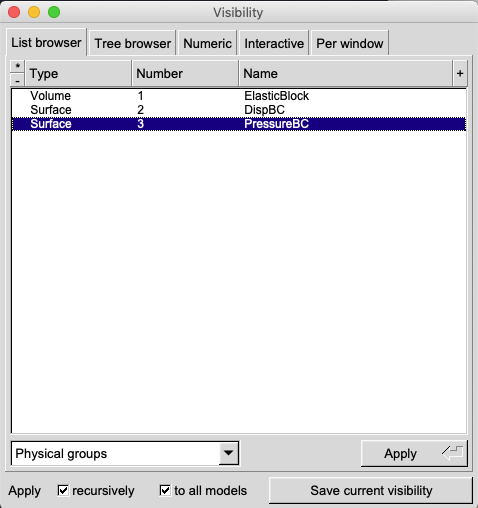
Task: Switch to the Tree browser tab
Action: tap(133, 43)
